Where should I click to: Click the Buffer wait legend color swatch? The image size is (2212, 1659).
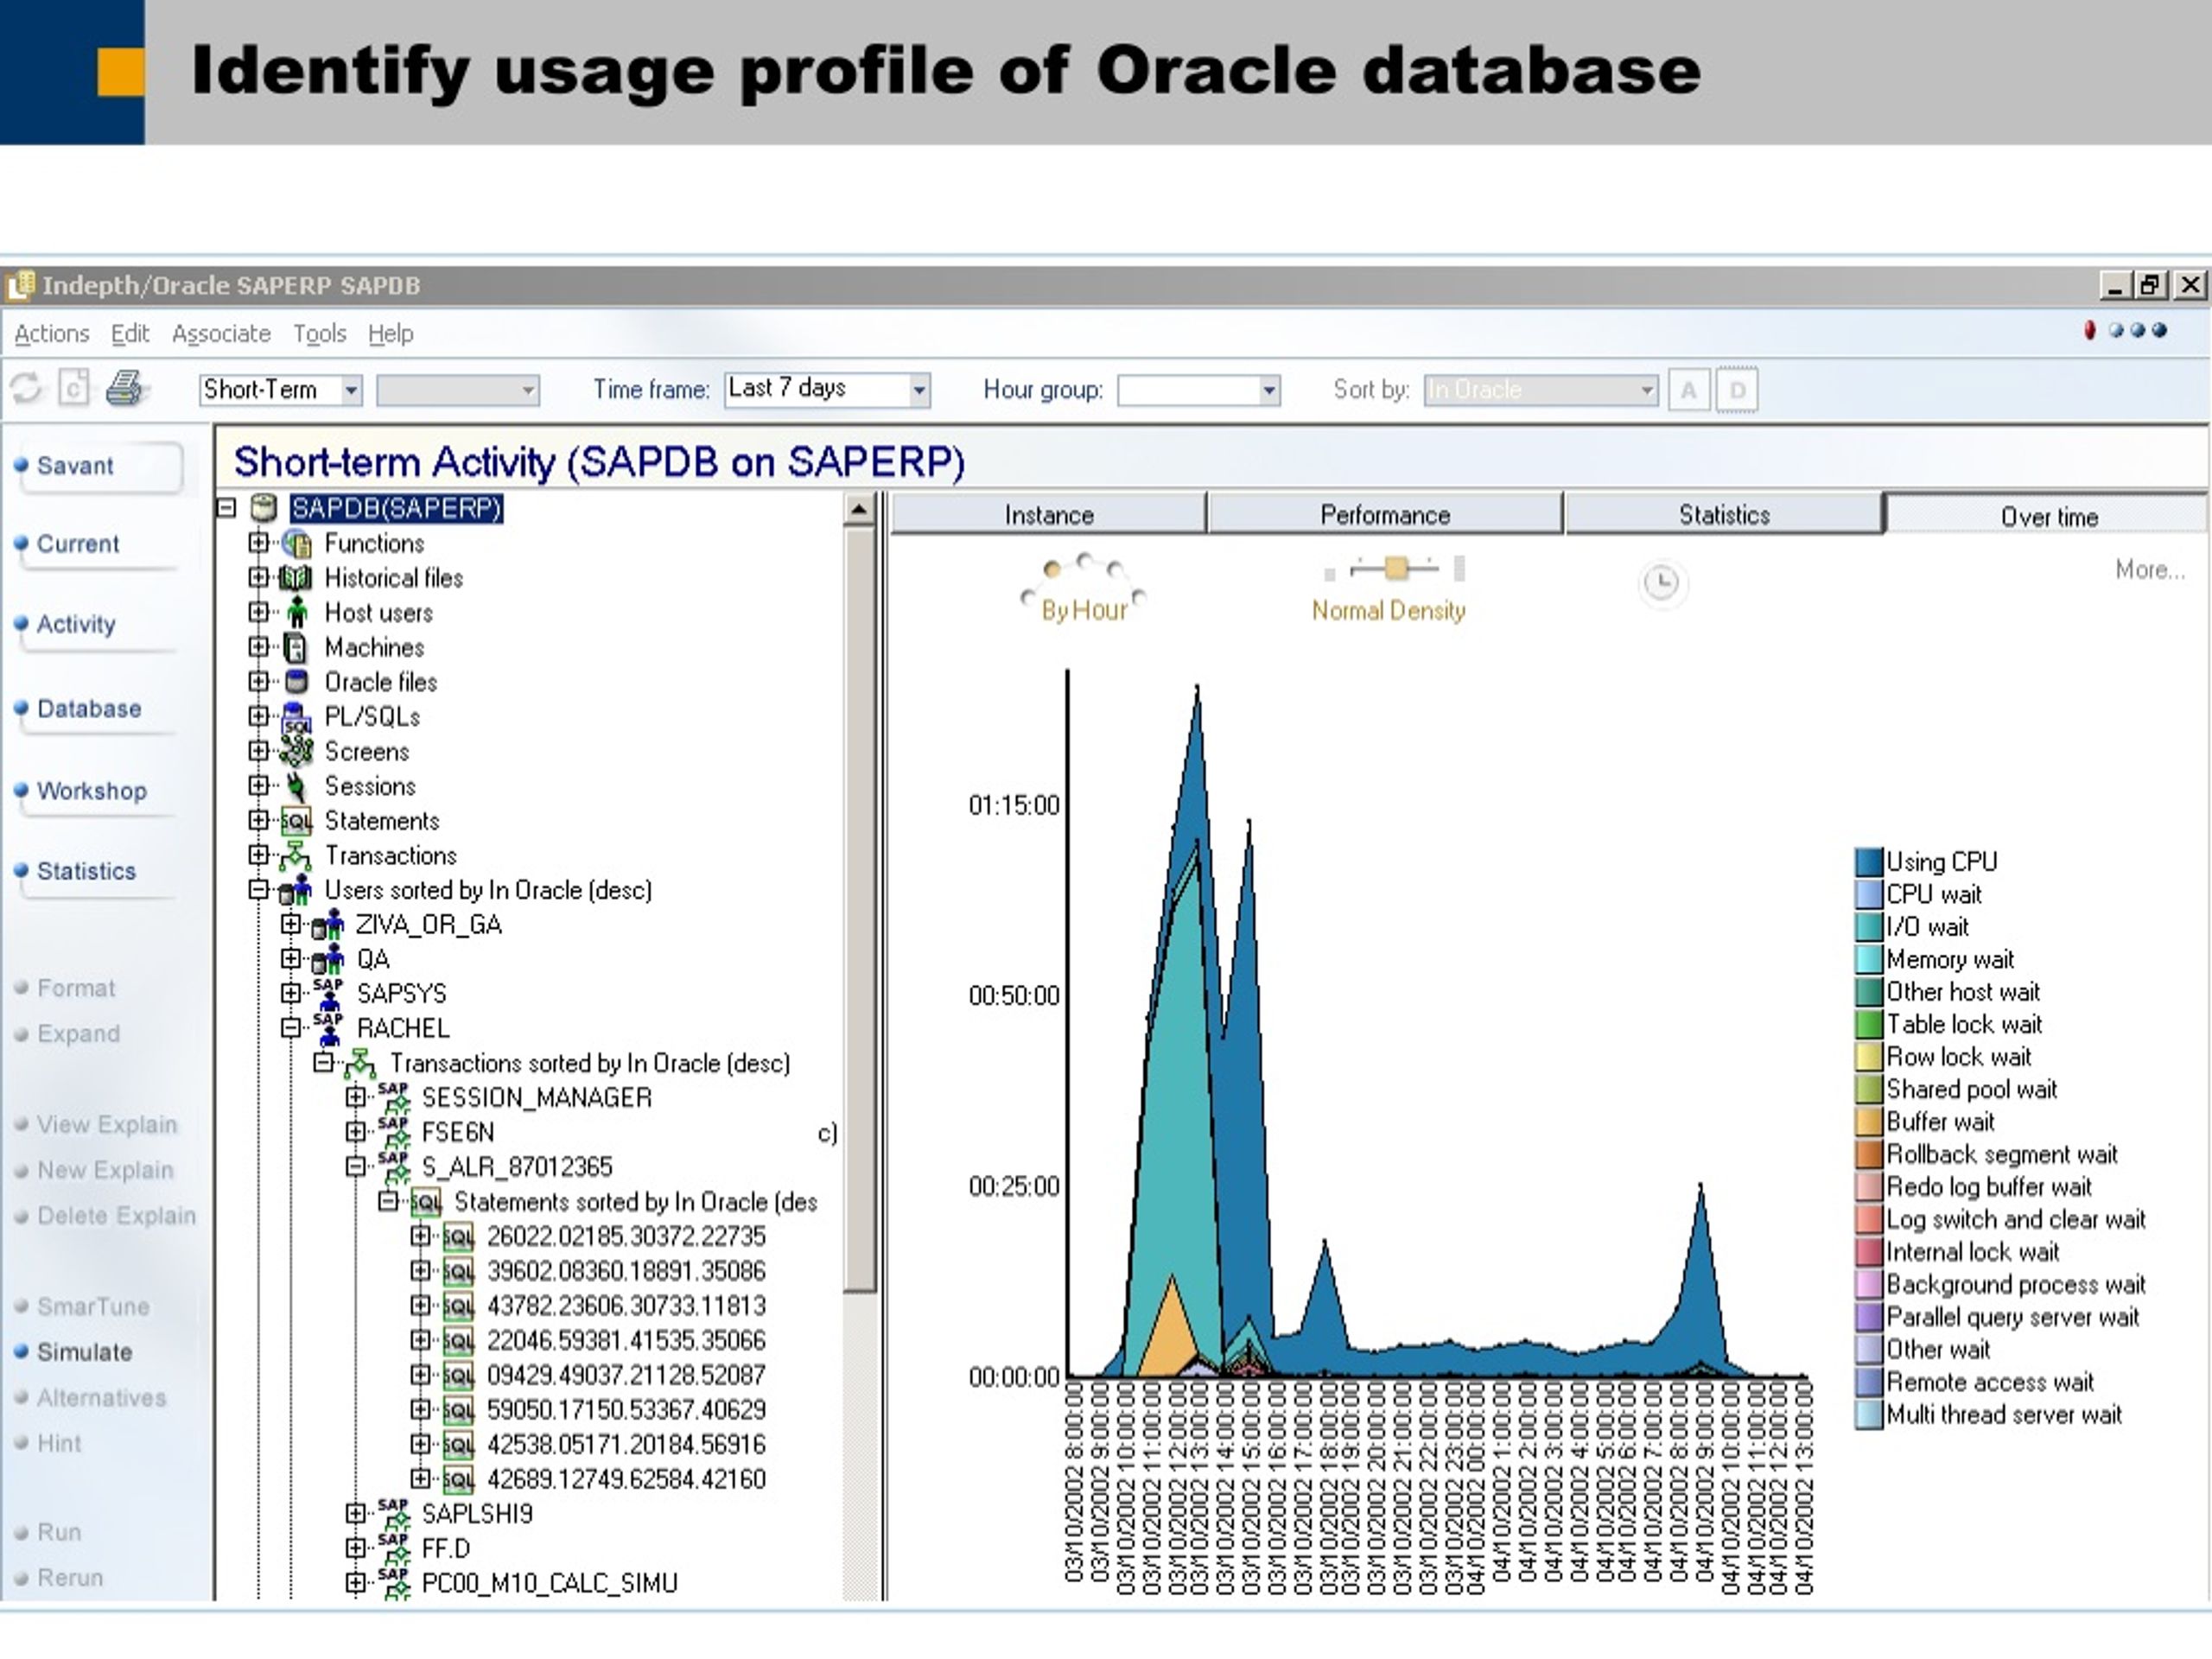coord(1868,1121)
